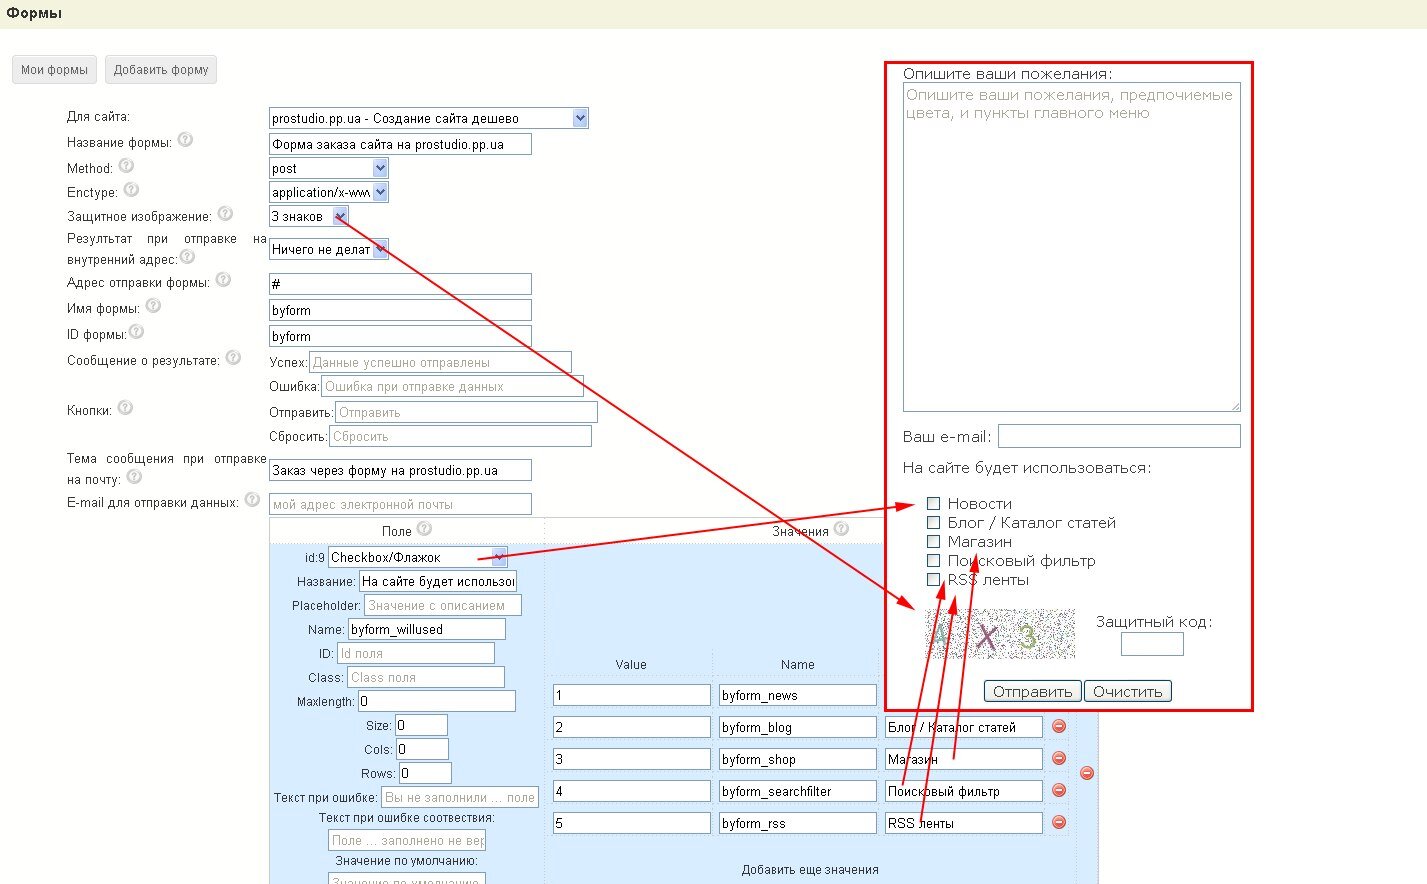
Task: Click the Очистить button in preview
Action: [1127, 691]
